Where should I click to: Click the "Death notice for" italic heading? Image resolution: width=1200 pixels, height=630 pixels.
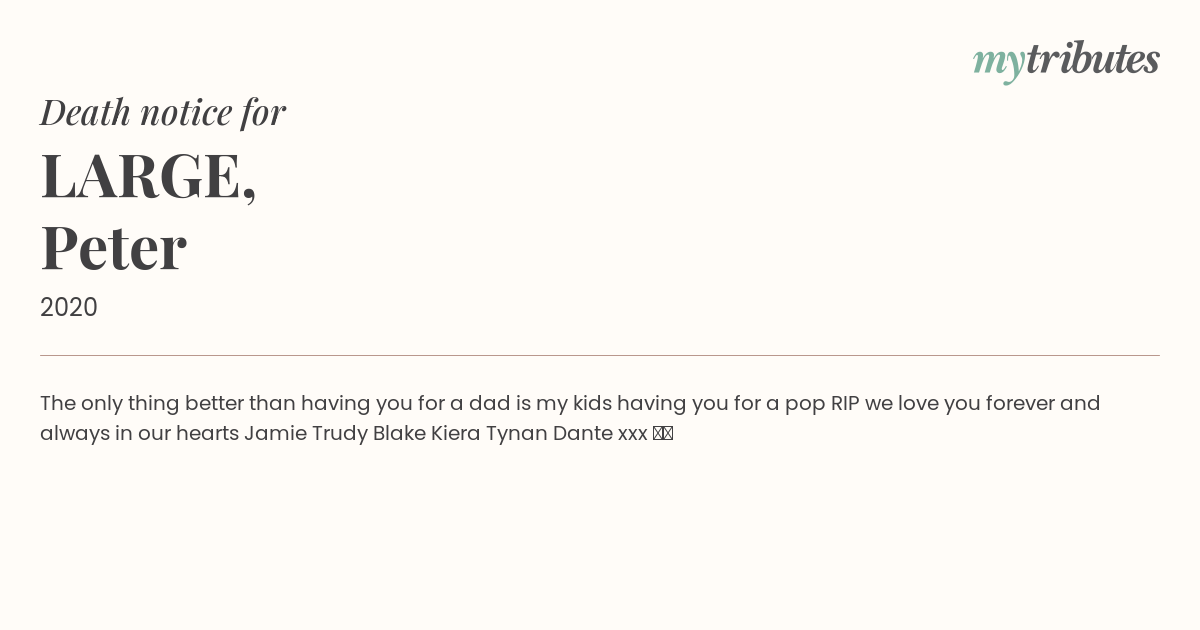click(163, 112)
